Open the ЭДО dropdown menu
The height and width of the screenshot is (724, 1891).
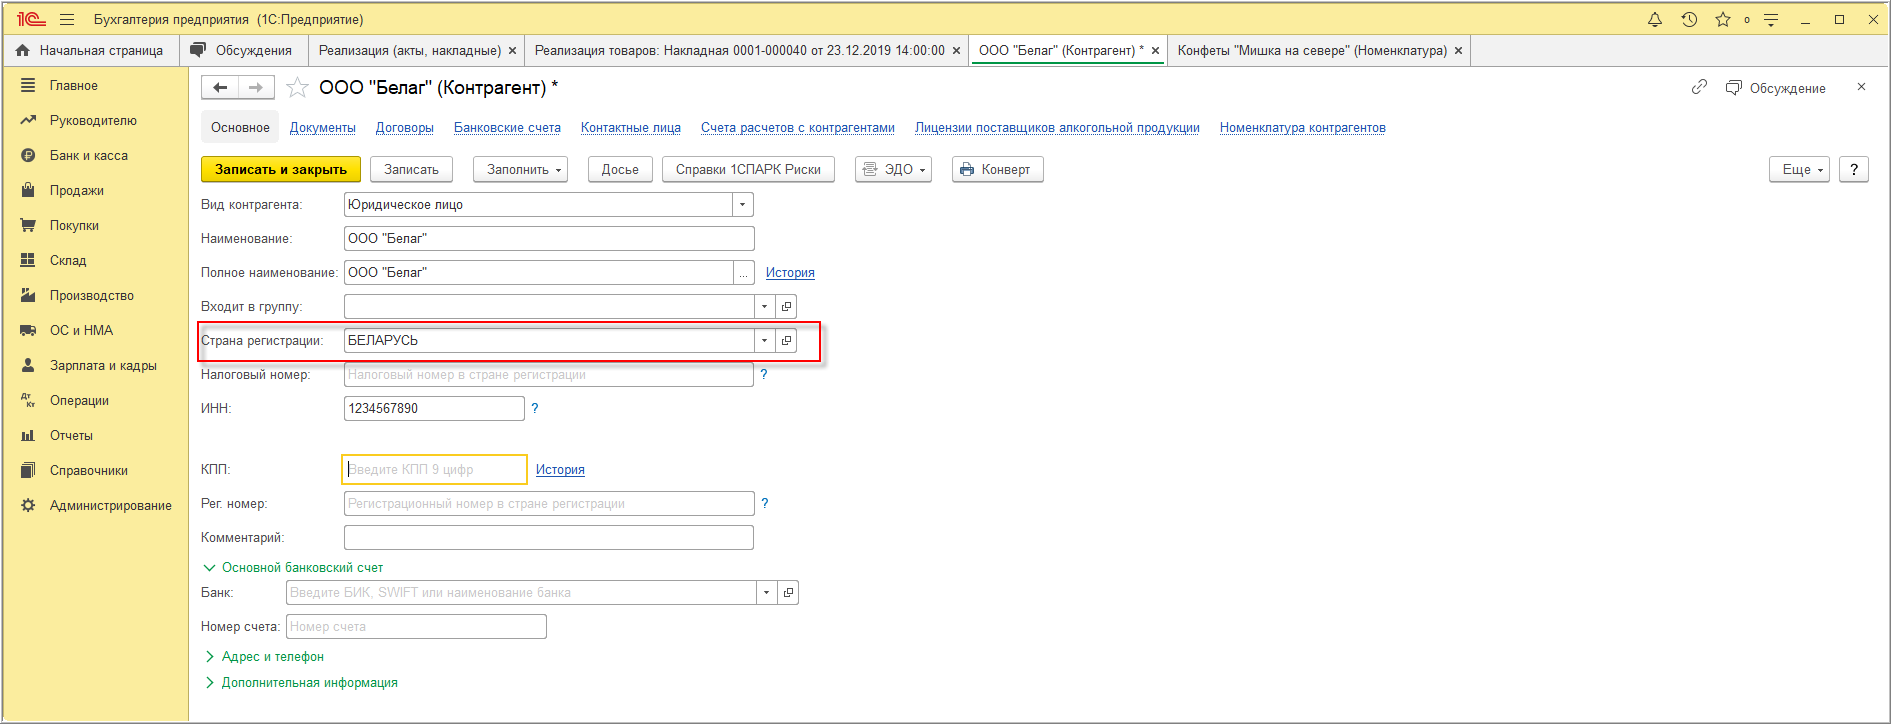895,169
